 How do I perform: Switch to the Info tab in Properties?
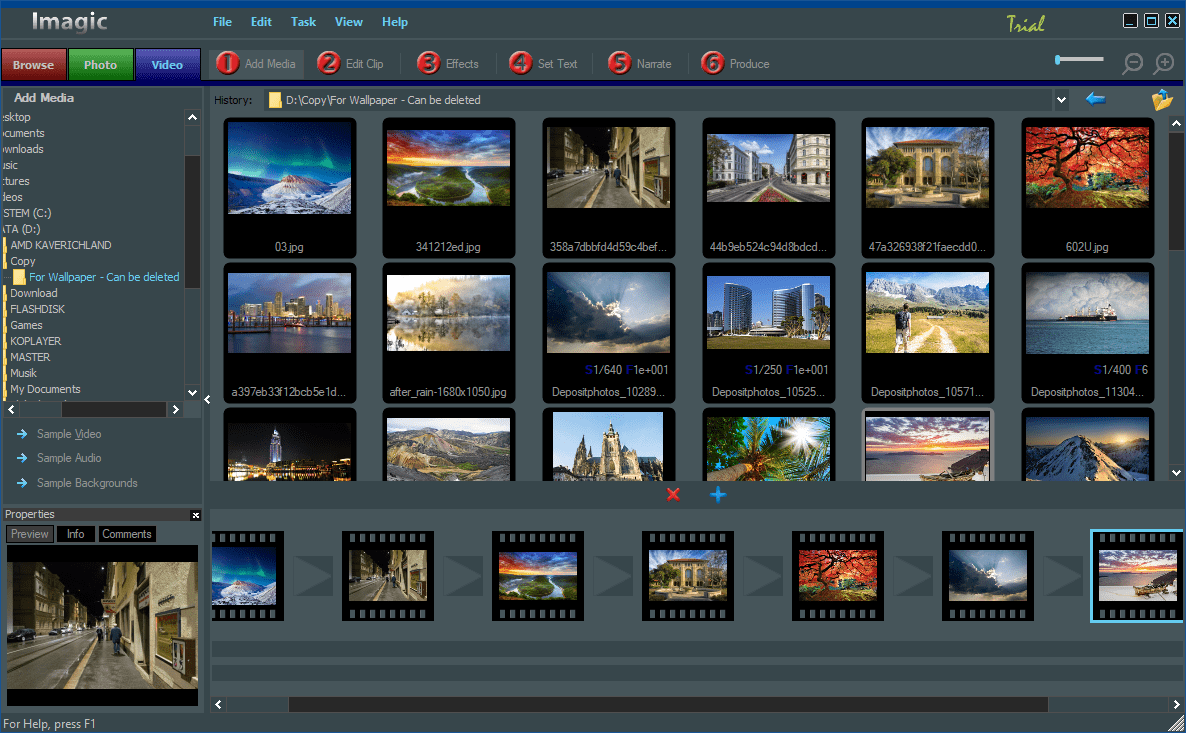[x=76, y=534]
